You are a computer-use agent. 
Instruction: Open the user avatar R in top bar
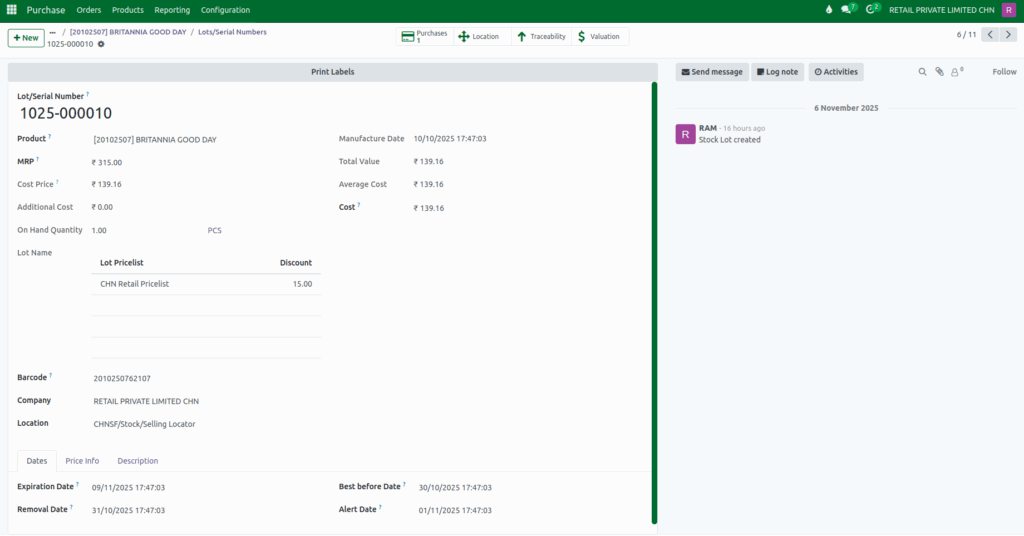click(1008, 10)
